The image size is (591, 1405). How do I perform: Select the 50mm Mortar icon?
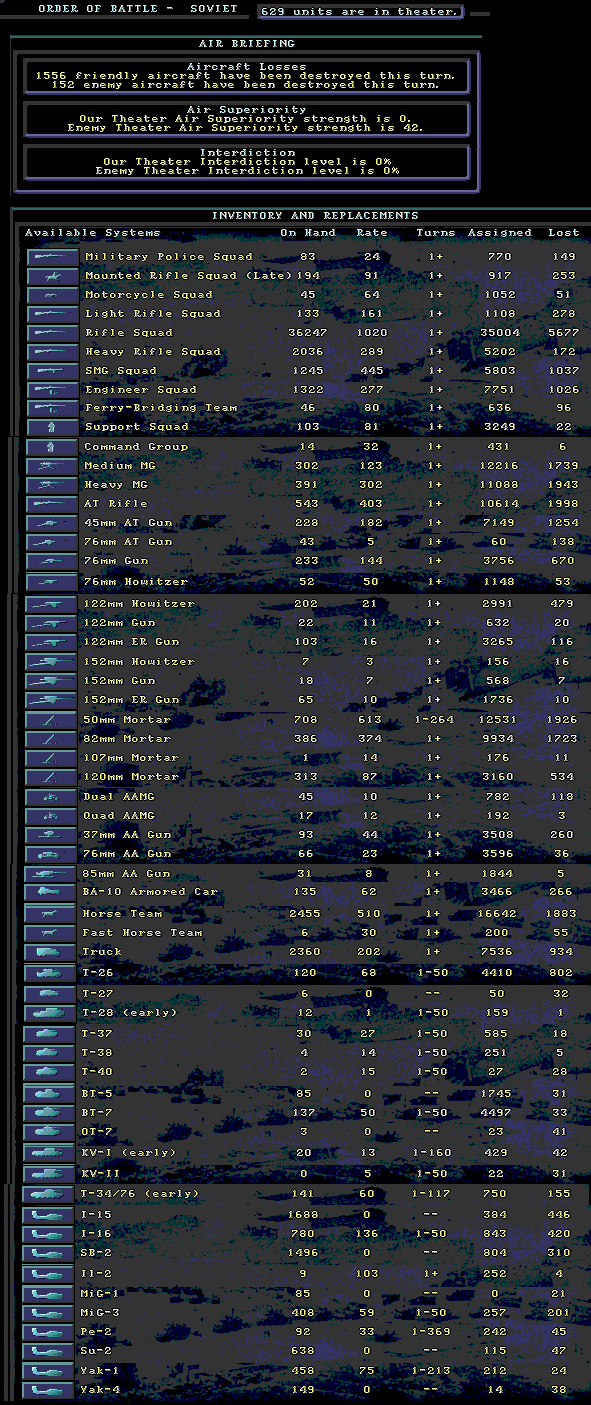pos(51,720)
